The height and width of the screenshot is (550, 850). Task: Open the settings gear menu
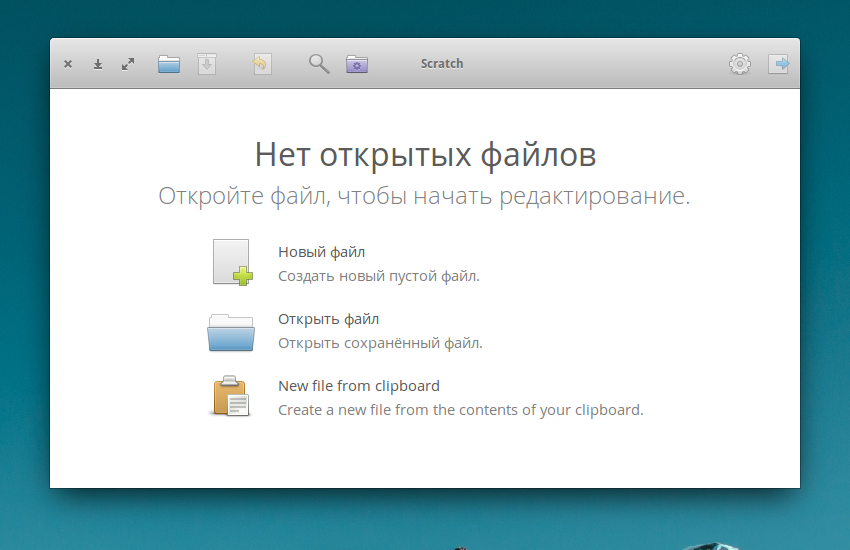click(x=739, y=64)
